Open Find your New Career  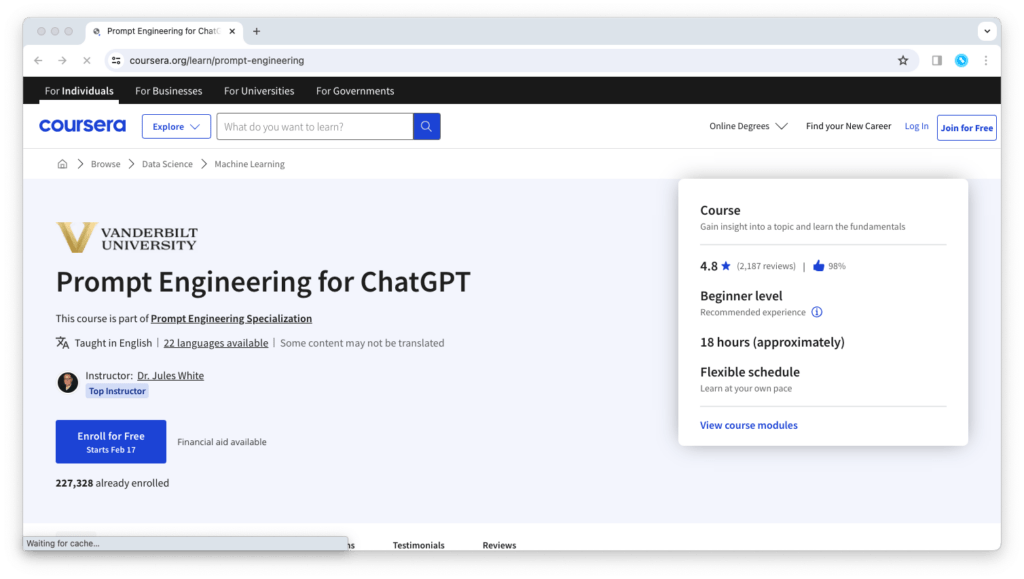click(x=848, y=126)
